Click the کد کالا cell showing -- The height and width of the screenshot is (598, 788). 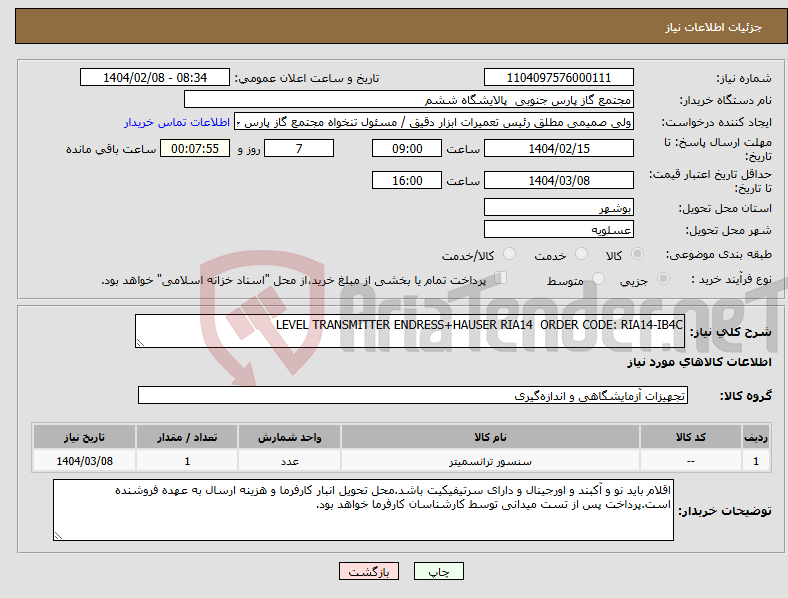pos(691,461)
